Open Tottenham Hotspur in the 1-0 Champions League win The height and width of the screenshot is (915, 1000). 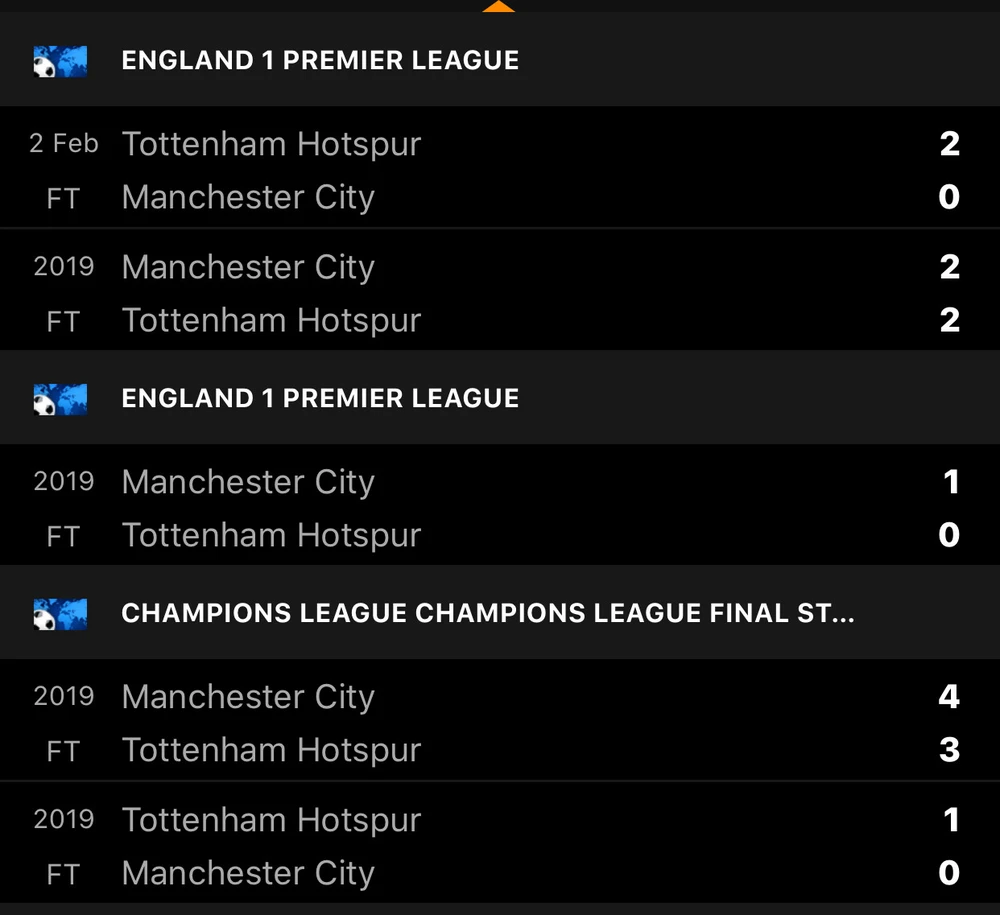point(271,820)
